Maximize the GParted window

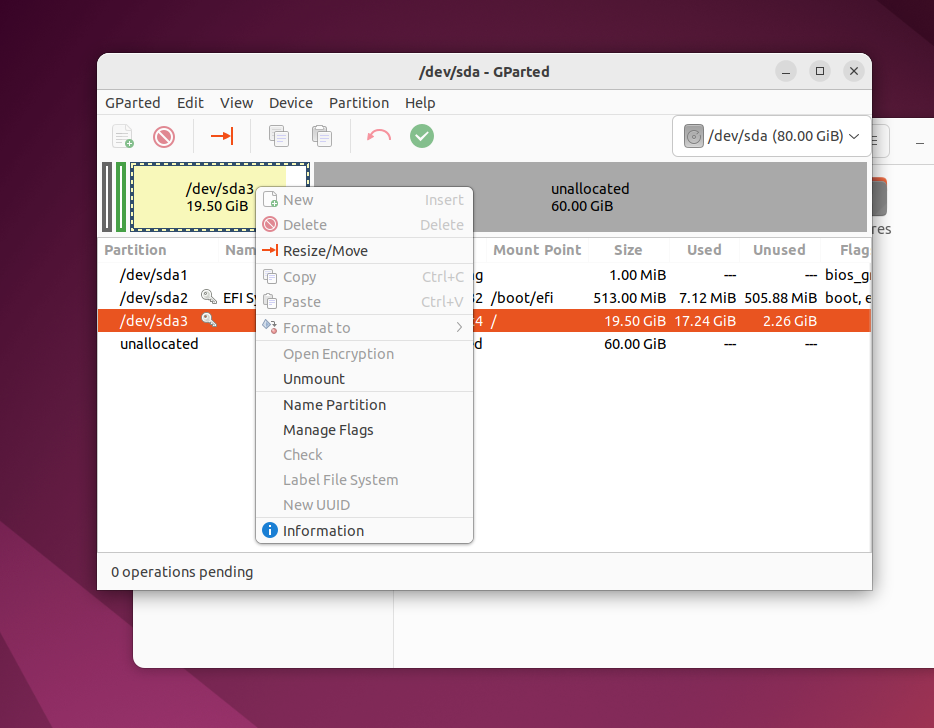pos(820,71)
